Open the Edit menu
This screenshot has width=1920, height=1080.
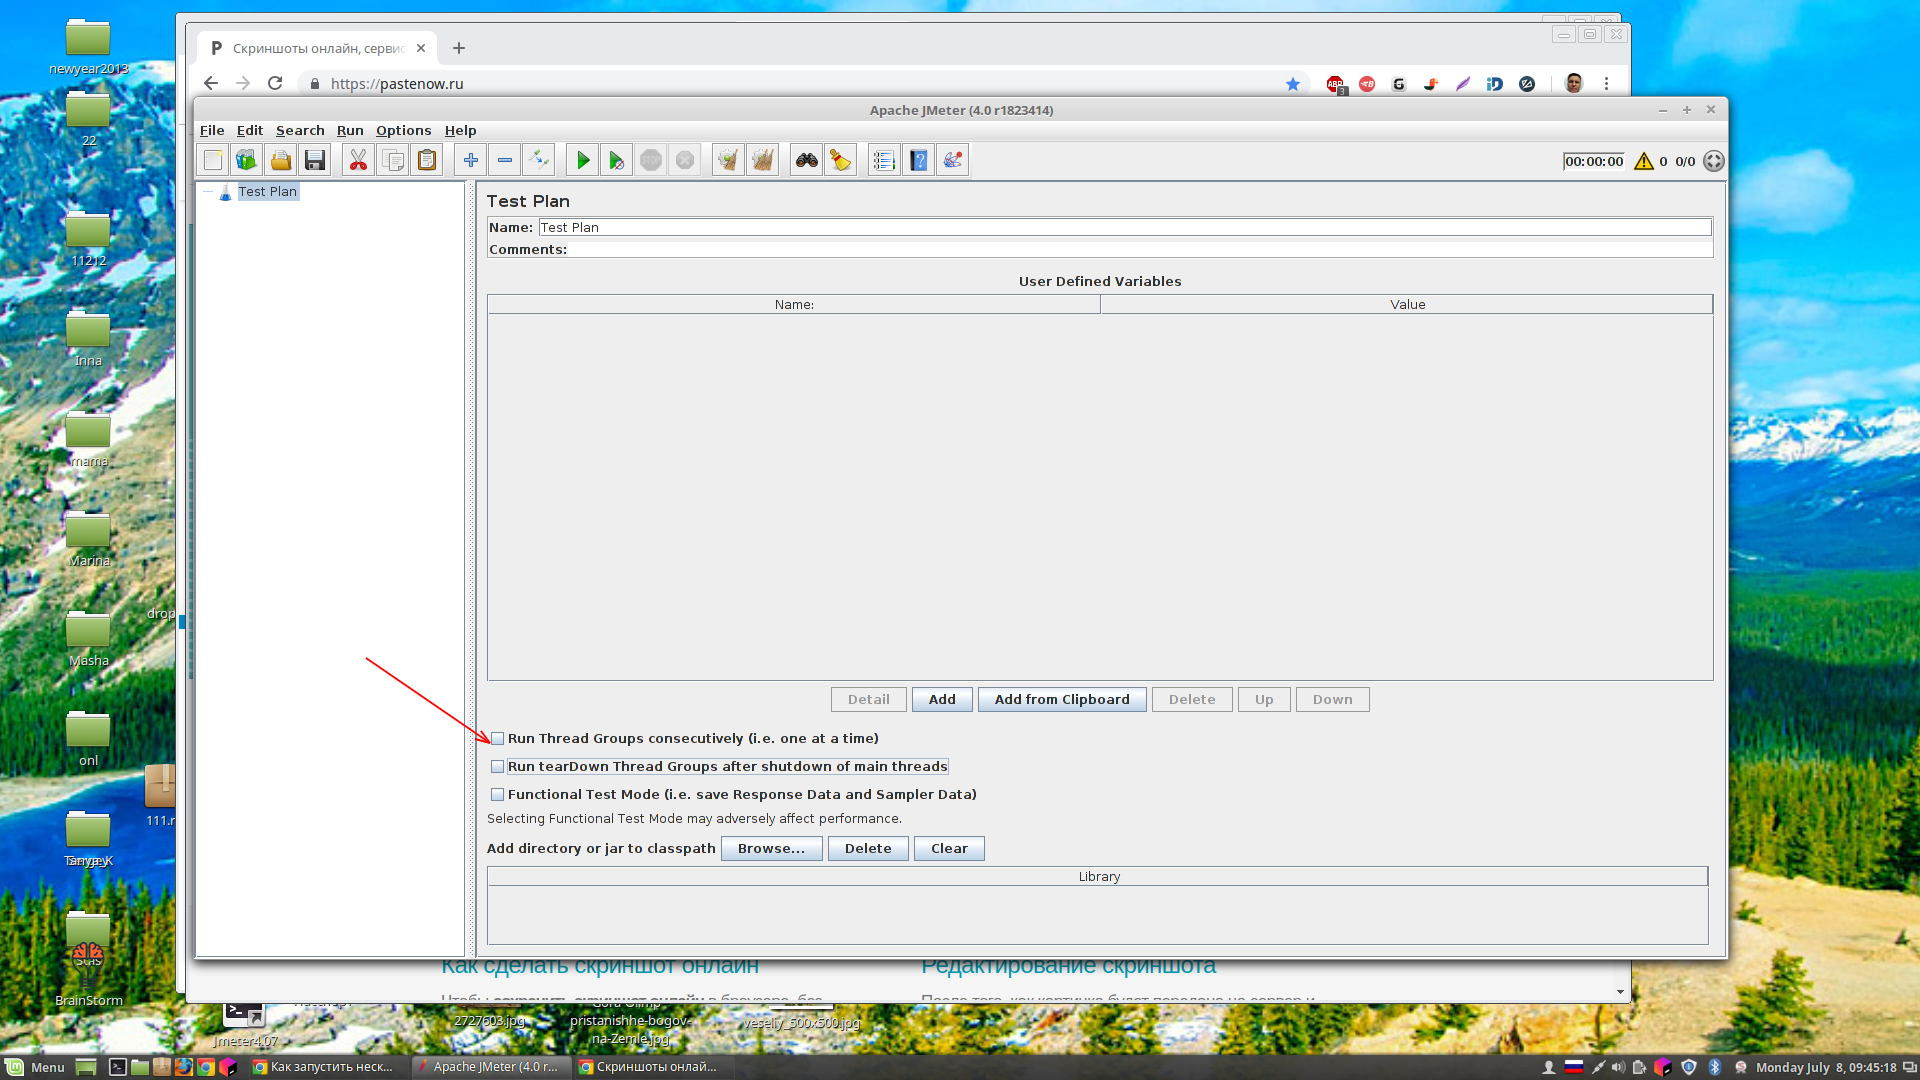[250, 131]
